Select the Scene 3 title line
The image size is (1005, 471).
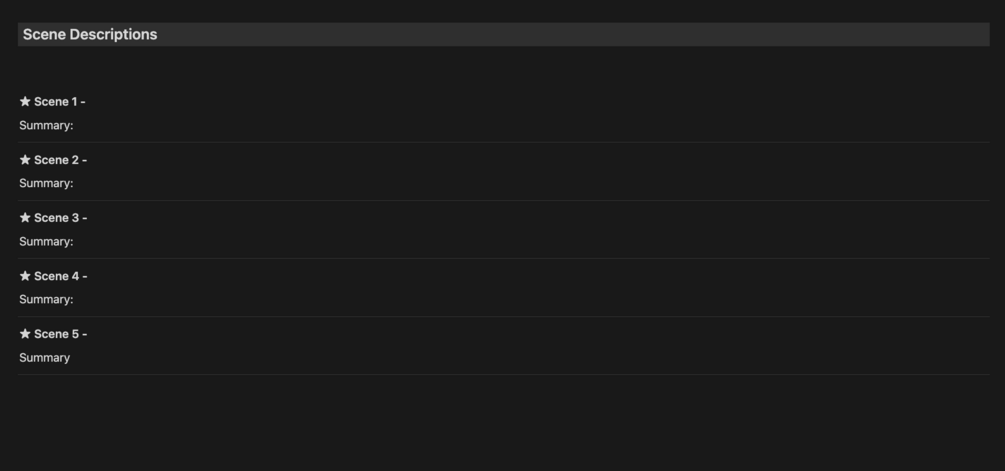60,218
